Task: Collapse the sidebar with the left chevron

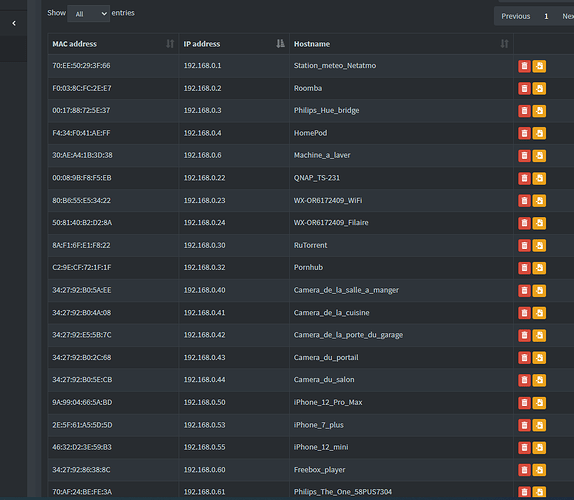Action: 14,23
